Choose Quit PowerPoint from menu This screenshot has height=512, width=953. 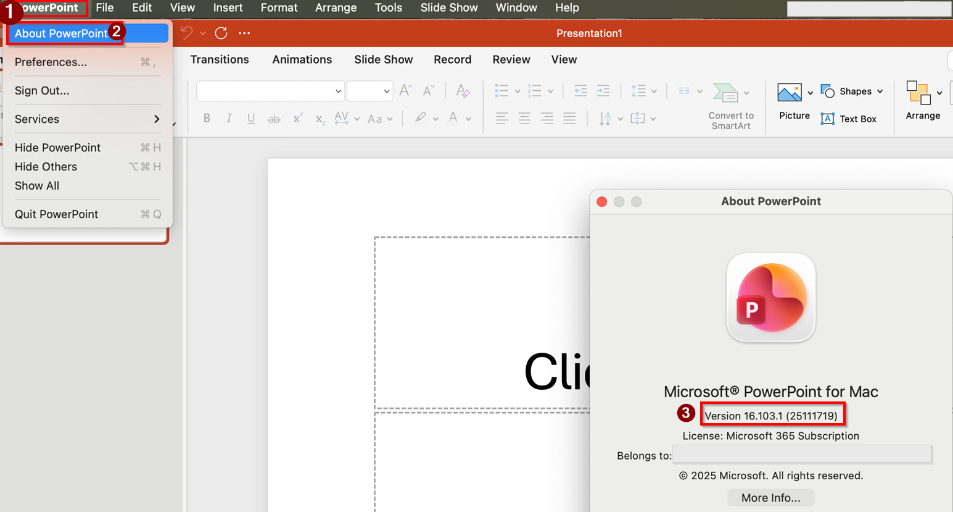[56, 214]
